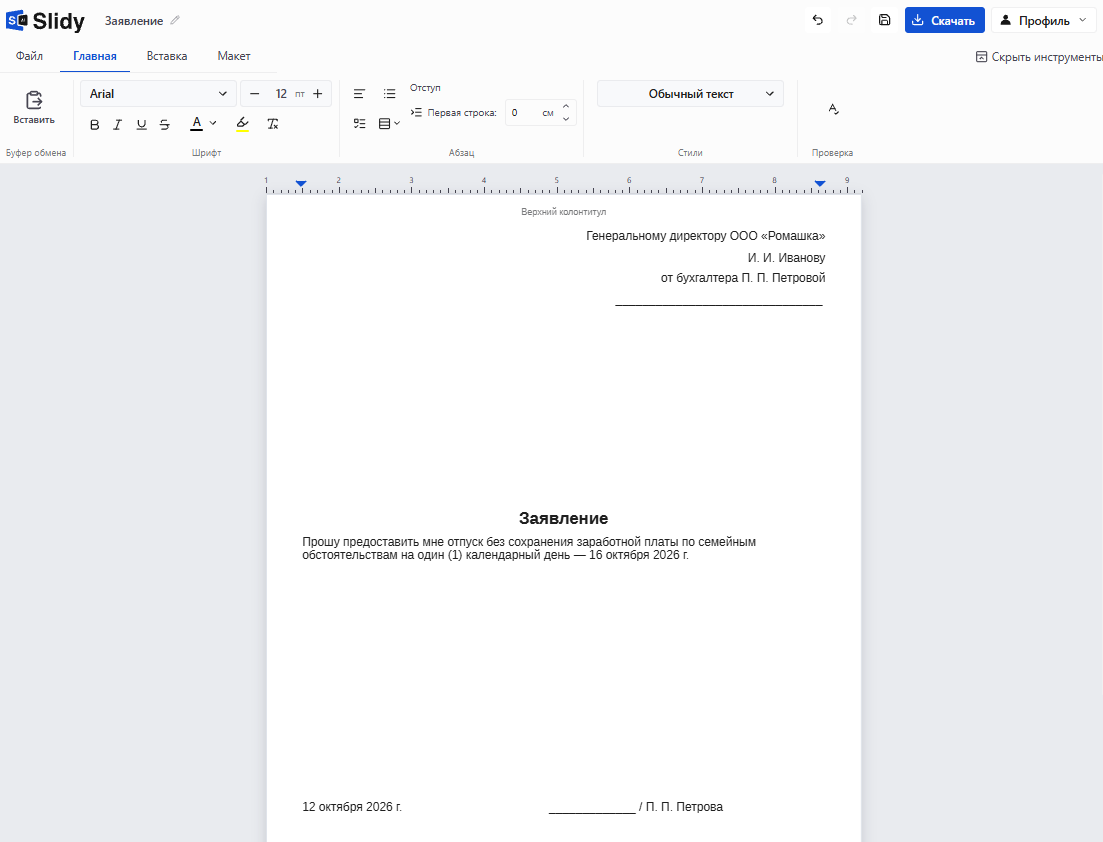Toggle strikethrough formatting
This screenshot has width=1103, height=842.
click(165, 125)
